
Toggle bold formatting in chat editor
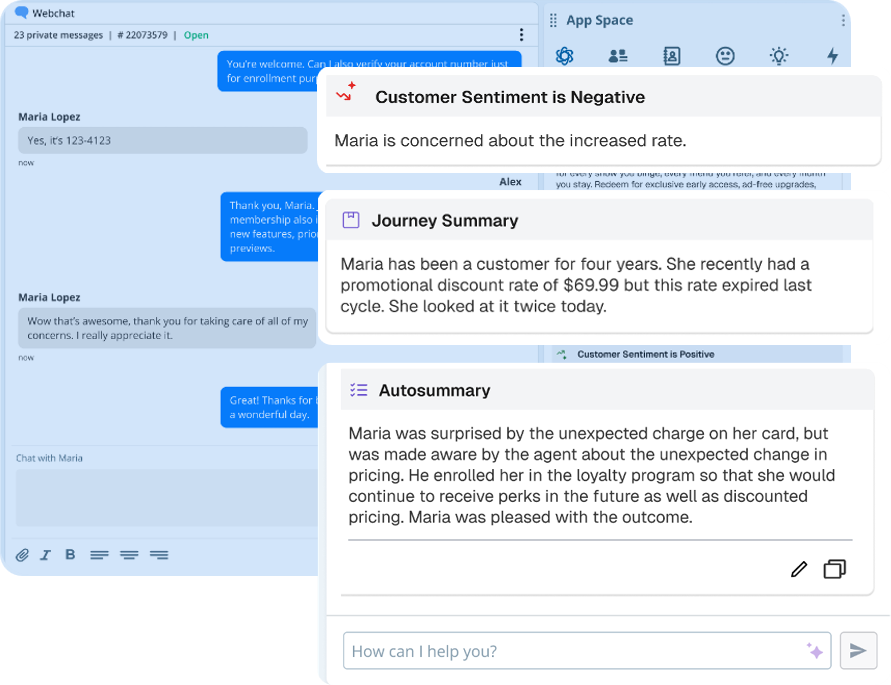(x=70, y=554)
